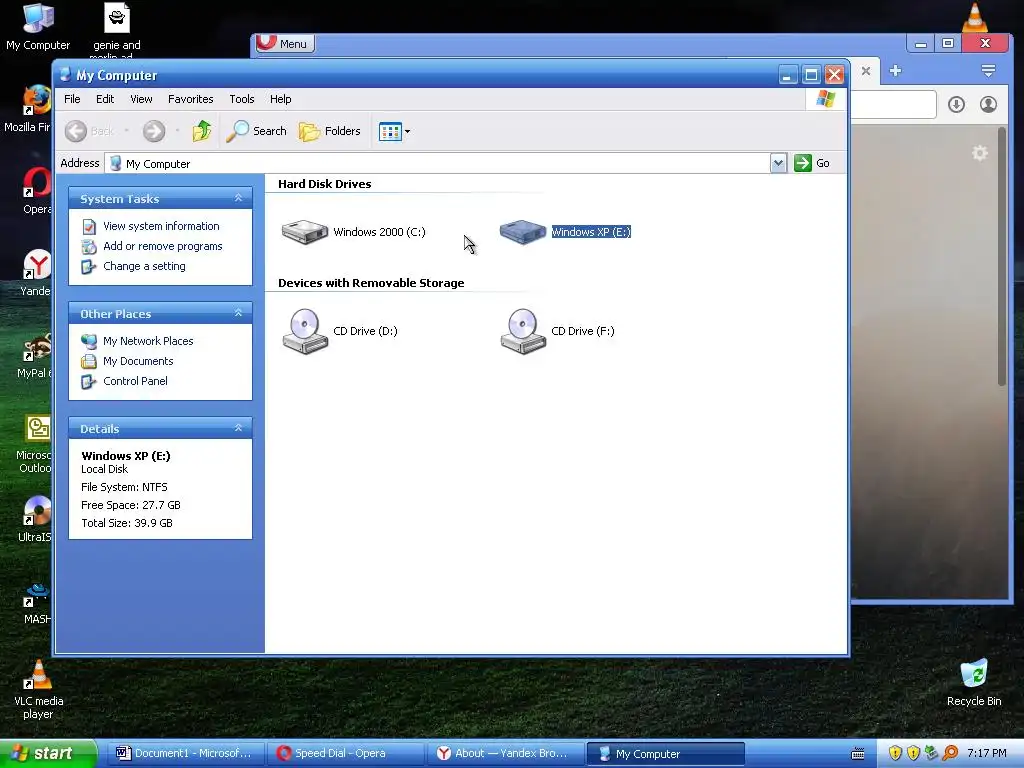The width and height of the screenshot is (1024, 768).
Task: Switch to About — Yandex Browser taskbar button
Action: pyautogui.click(x=504, y=754)
